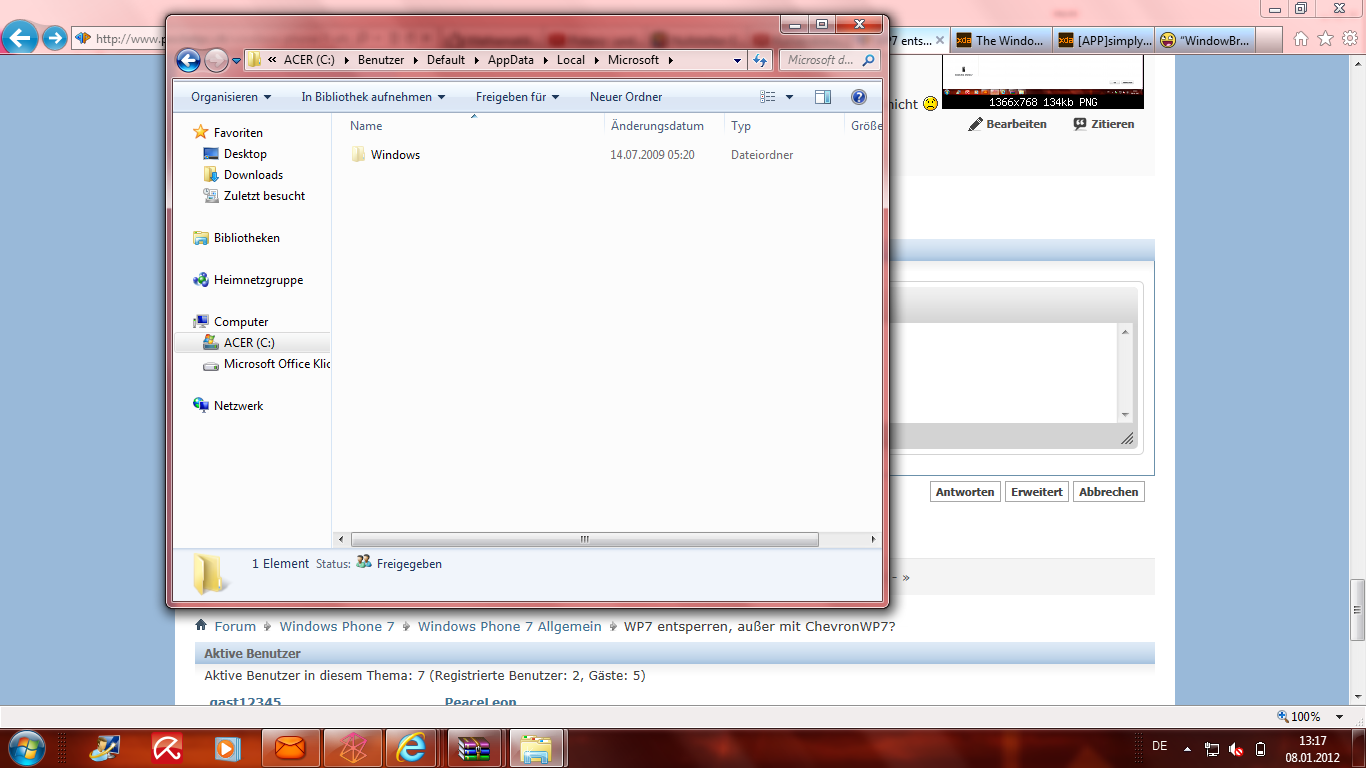Screen dimensions: 1366x768
Task: Go back a page in Internet Explorer
Action: click(x=20, y=39)
